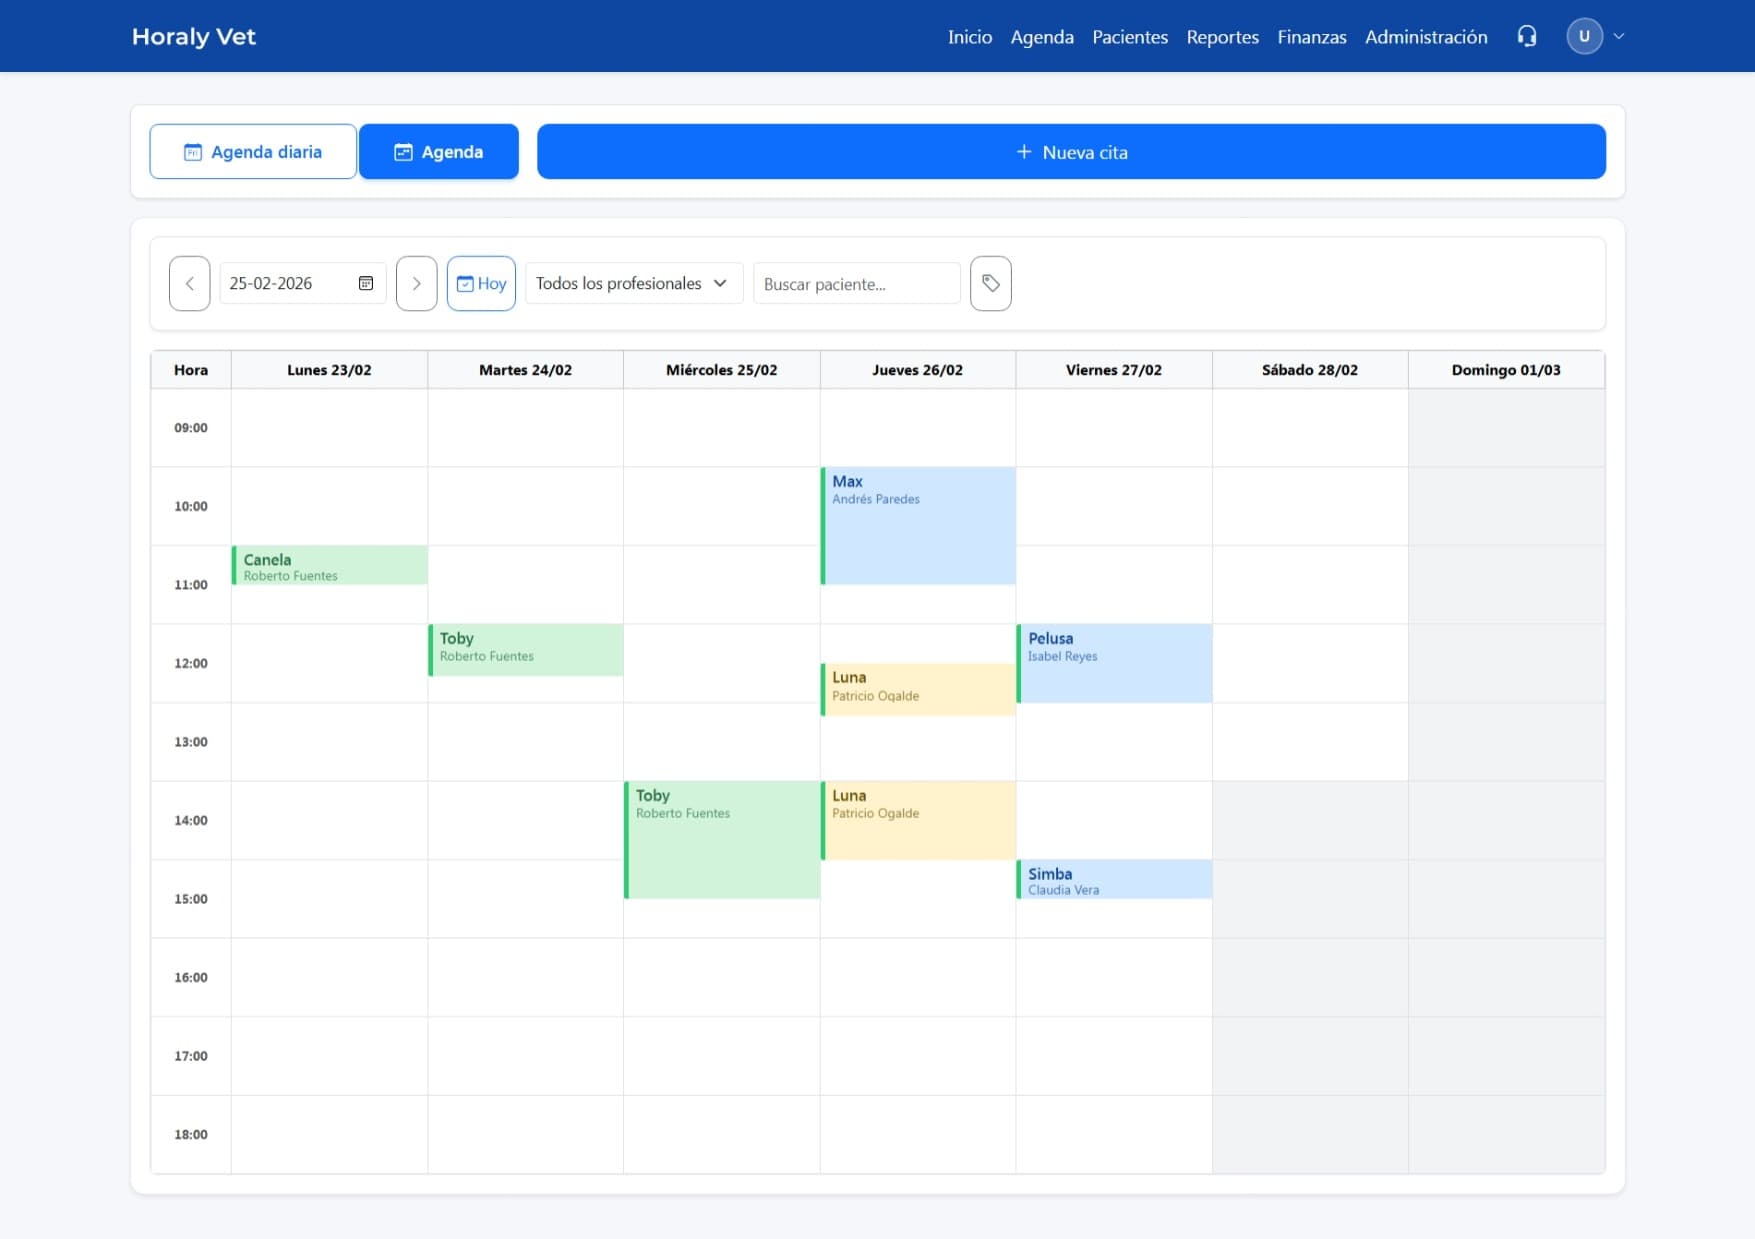Screen dimensions: 1755x1239
Task: Switch to Agenda diaria mode
Action: (x=252, y=152)
